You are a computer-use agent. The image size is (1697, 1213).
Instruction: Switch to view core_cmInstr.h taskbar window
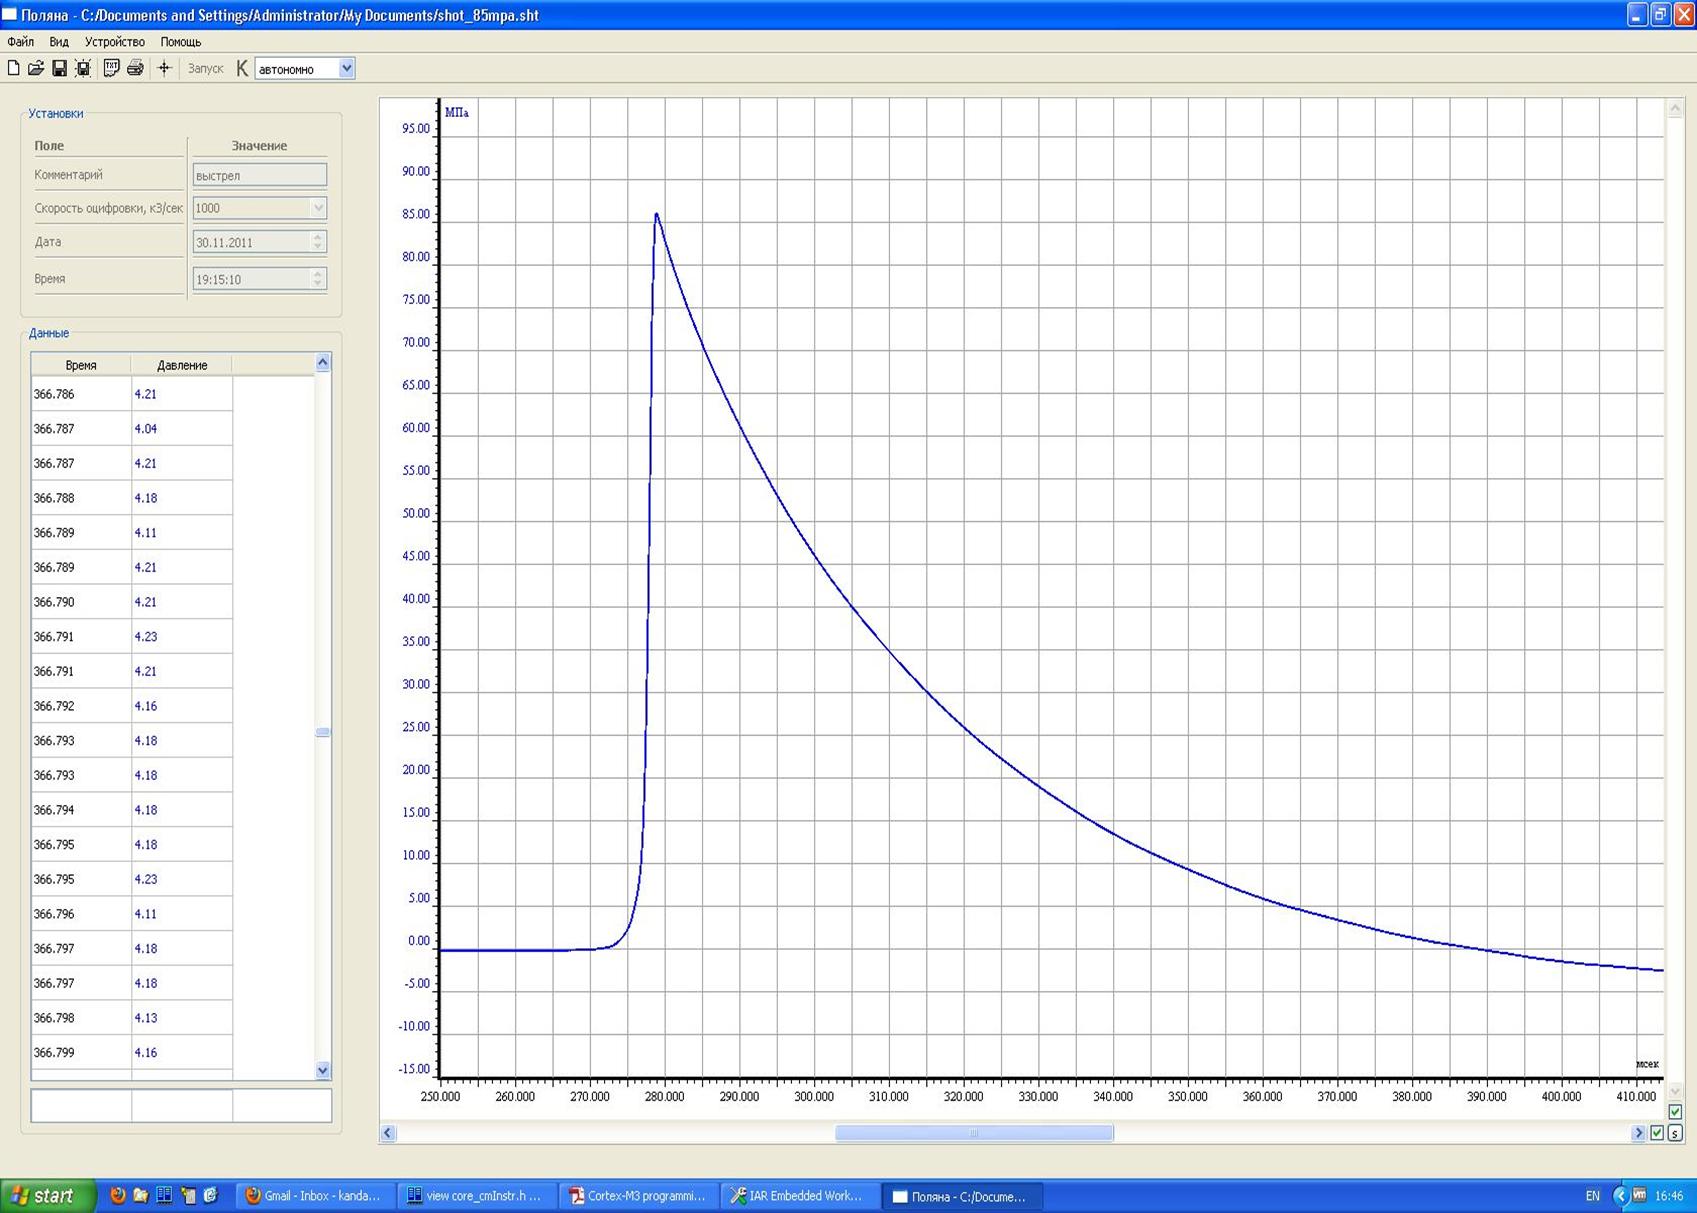pos(476,1196)
